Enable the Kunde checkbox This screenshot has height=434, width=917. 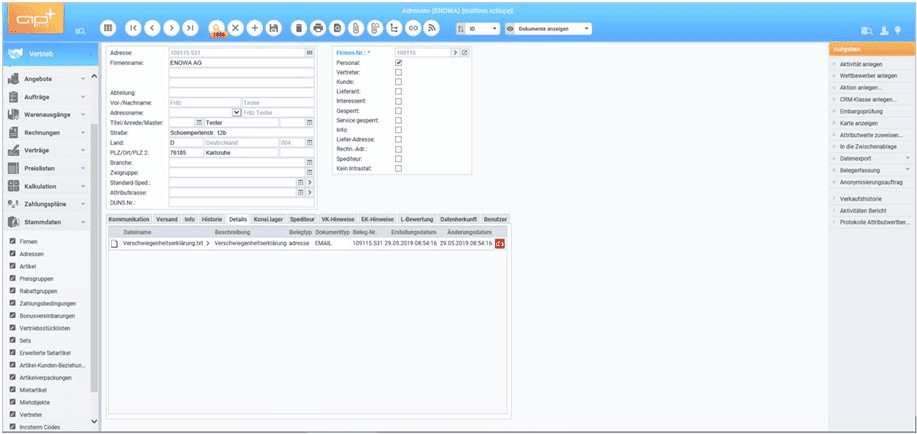pos(399,82)
